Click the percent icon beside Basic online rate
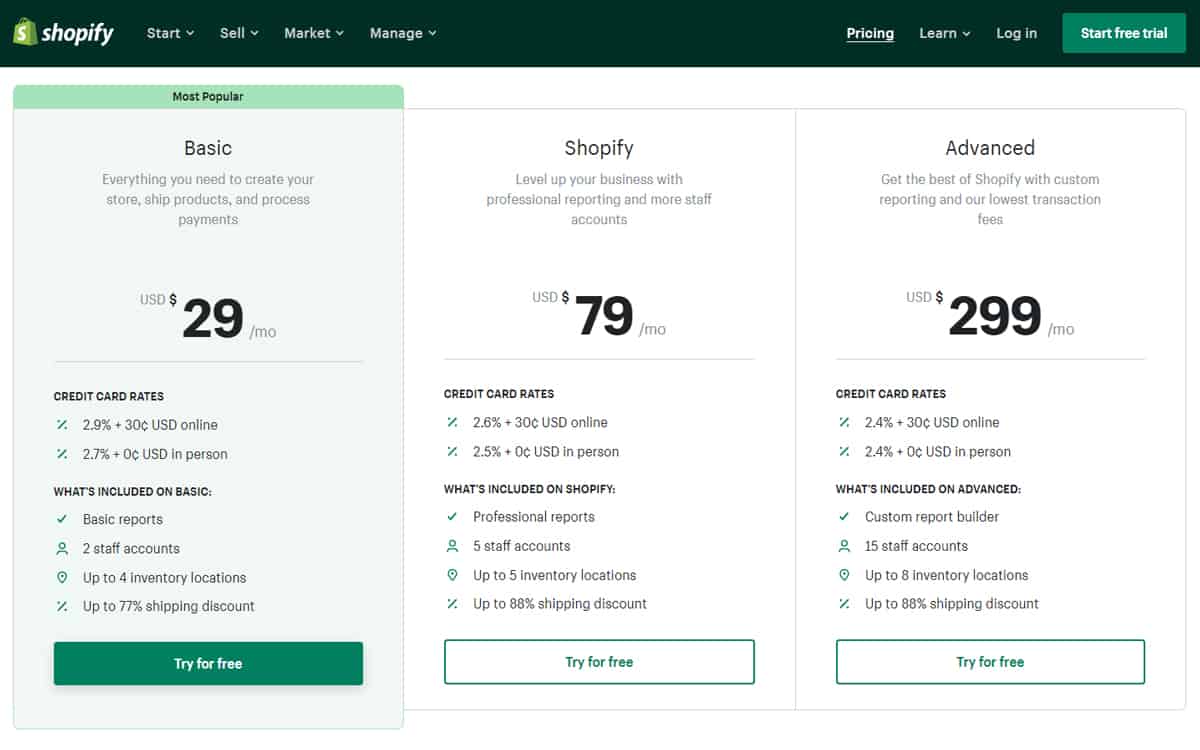The width and height of the screenshot is (1200, 750). [62, 425]
